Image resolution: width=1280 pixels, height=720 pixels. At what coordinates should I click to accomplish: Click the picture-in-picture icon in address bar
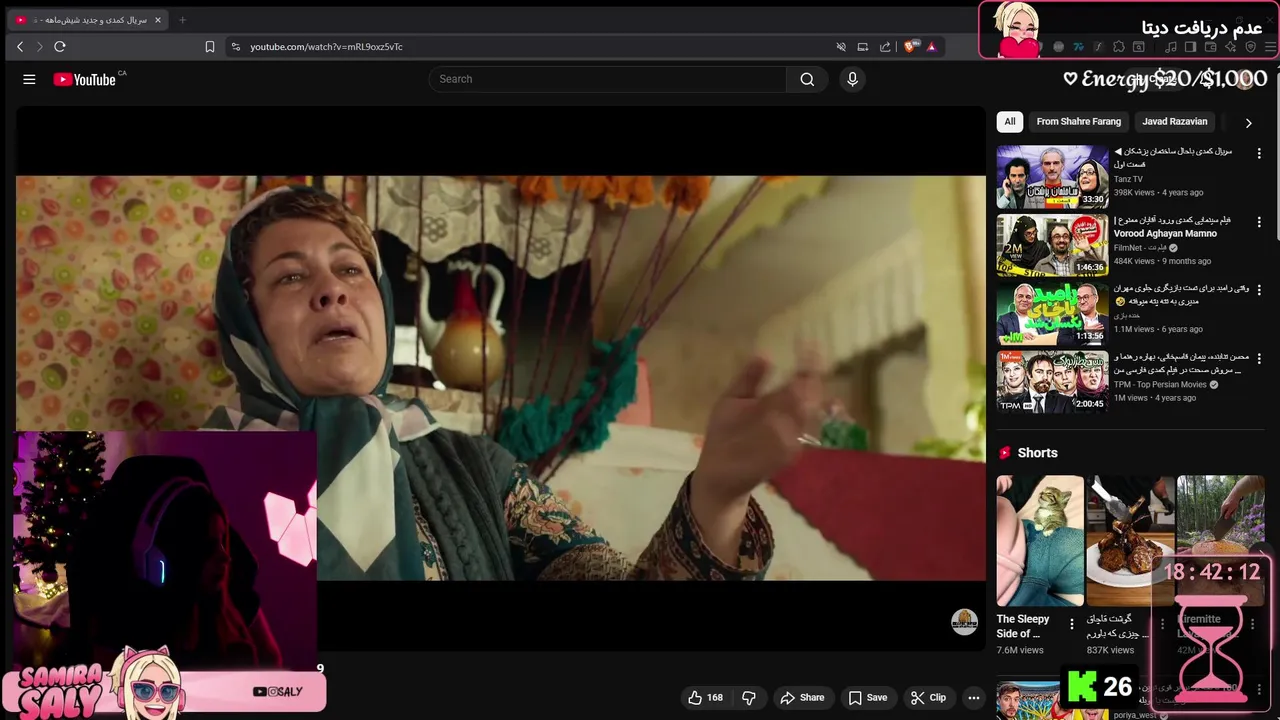pos(863,46)
